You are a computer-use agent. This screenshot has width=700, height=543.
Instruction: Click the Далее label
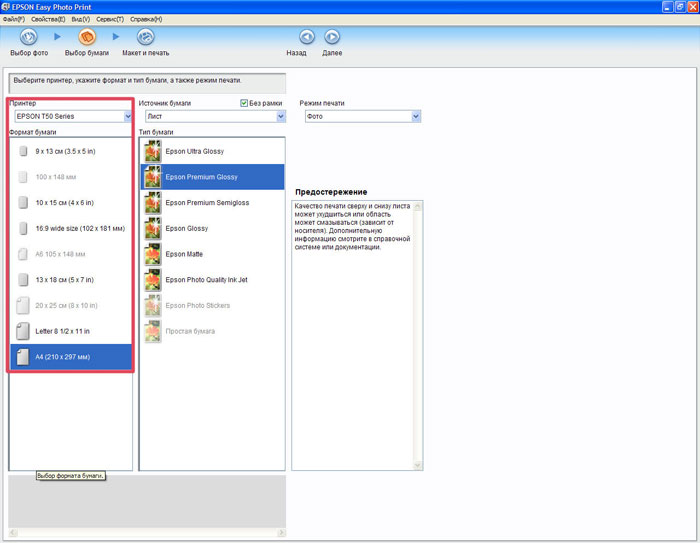[x=332, y=53]
